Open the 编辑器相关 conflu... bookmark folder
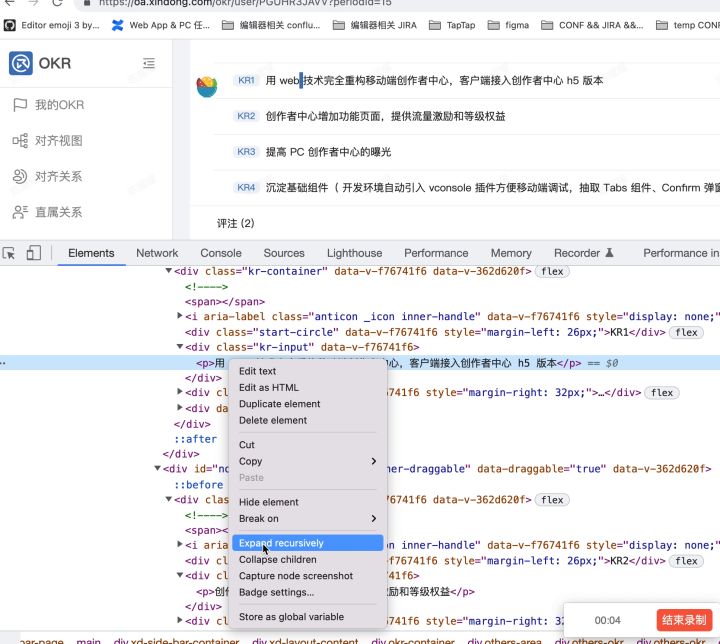 point(271,25)
